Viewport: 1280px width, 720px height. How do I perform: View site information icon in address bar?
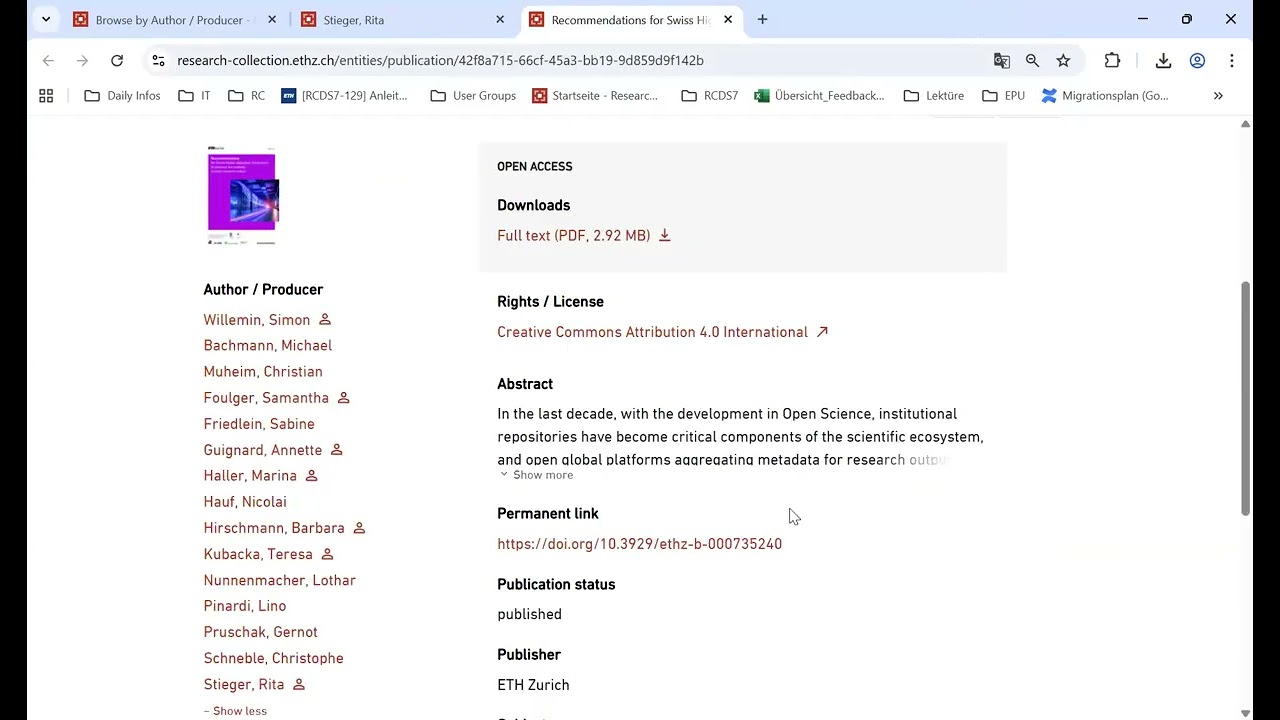click(158, 61)
